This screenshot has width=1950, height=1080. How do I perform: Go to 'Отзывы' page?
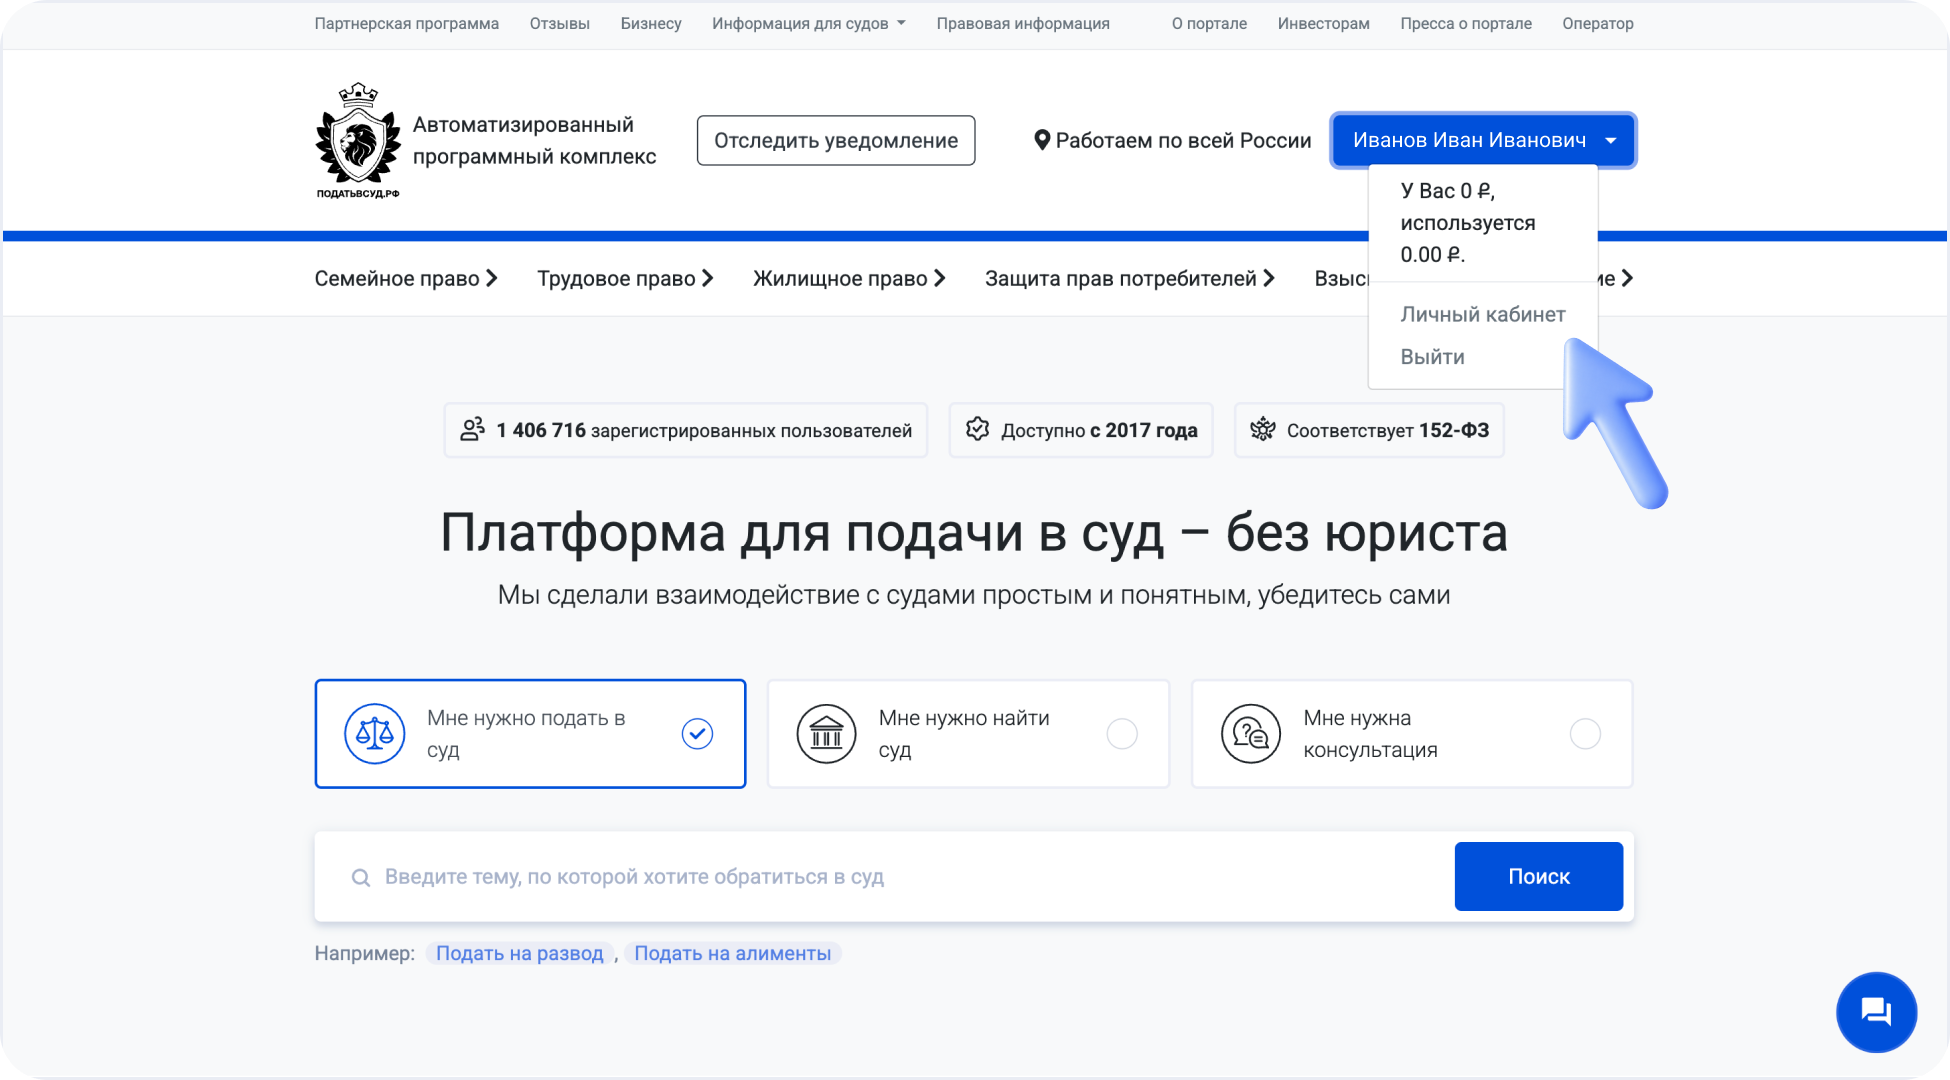pyautogui.click(x=559, y=23)
